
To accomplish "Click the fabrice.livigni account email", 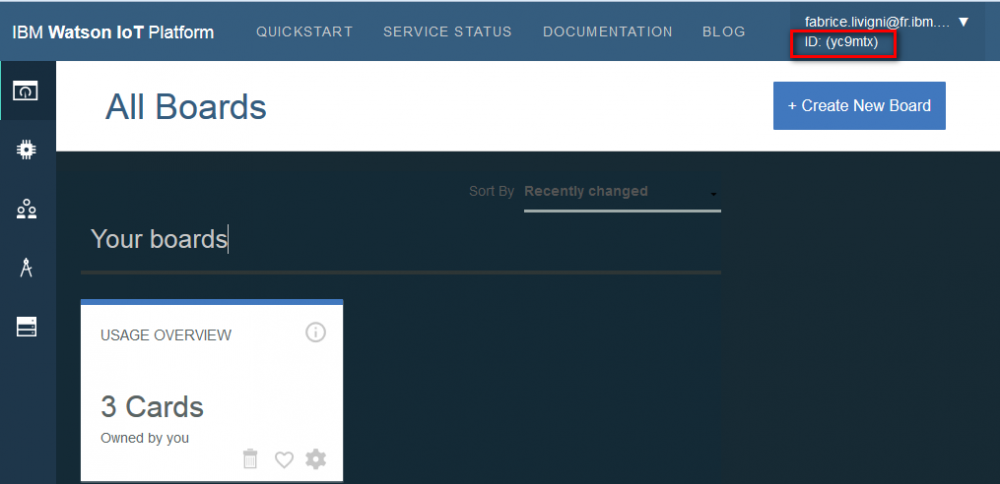I will click(878, 22).
